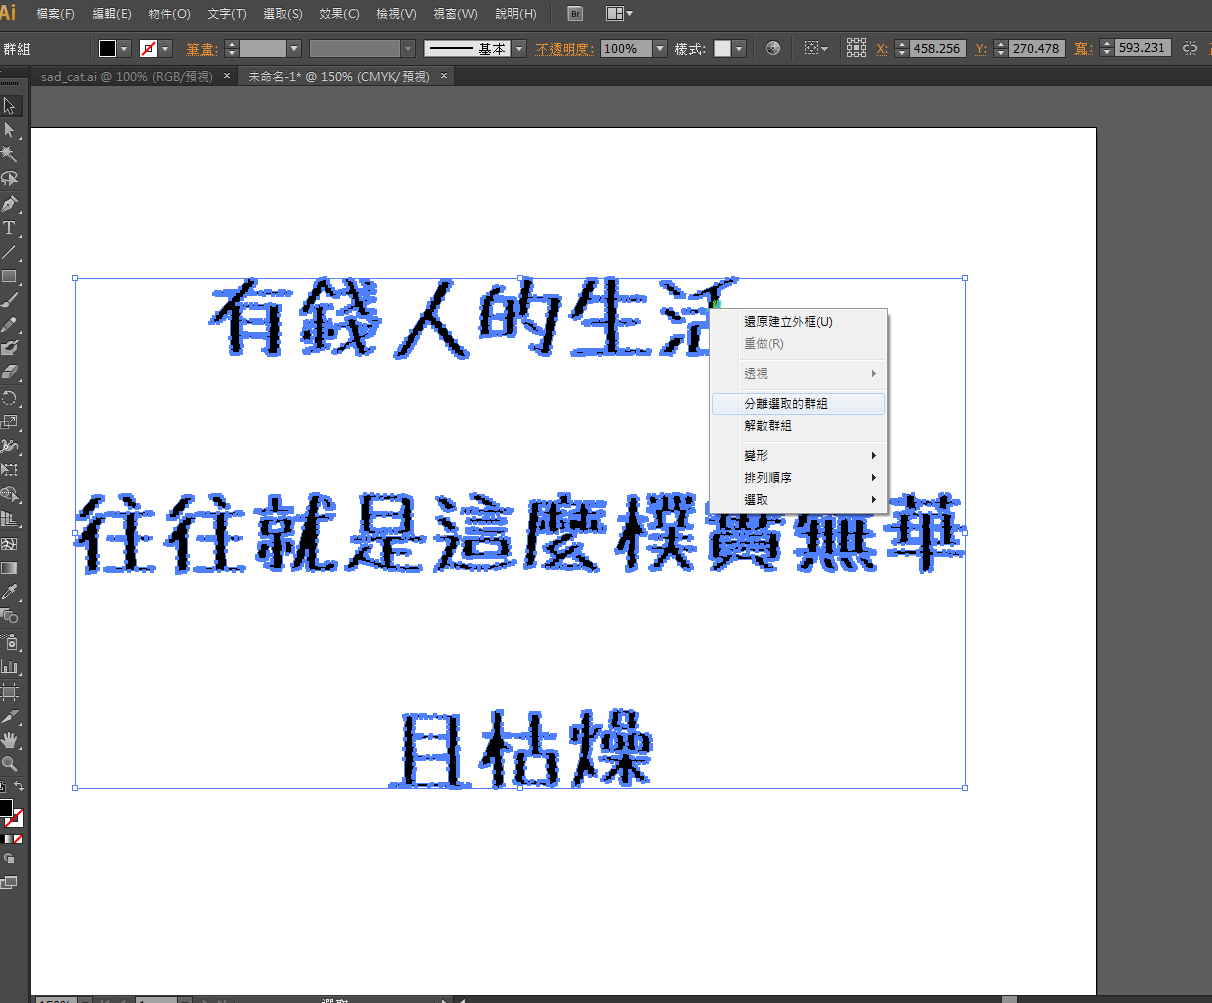Screen dimensions: 1212x1003
Task: Switch to the sad_cat.ai document tab
Action: coord(126,76)
